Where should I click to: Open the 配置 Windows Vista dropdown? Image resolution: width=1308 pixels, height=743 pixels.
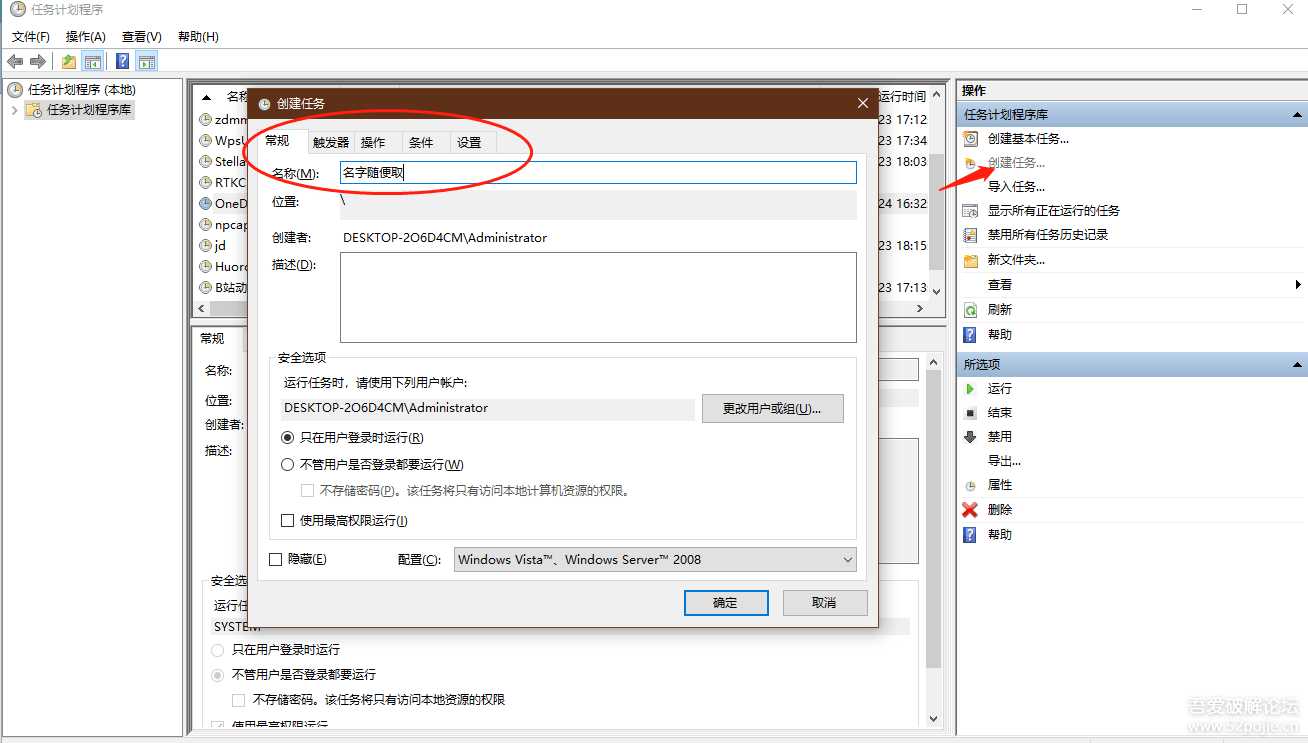click(x=655, y=560)
